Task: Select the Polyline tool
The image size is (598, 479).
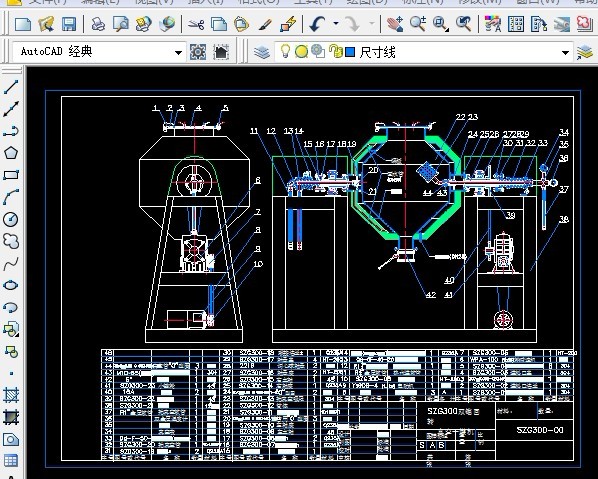Action: point(11,131)
